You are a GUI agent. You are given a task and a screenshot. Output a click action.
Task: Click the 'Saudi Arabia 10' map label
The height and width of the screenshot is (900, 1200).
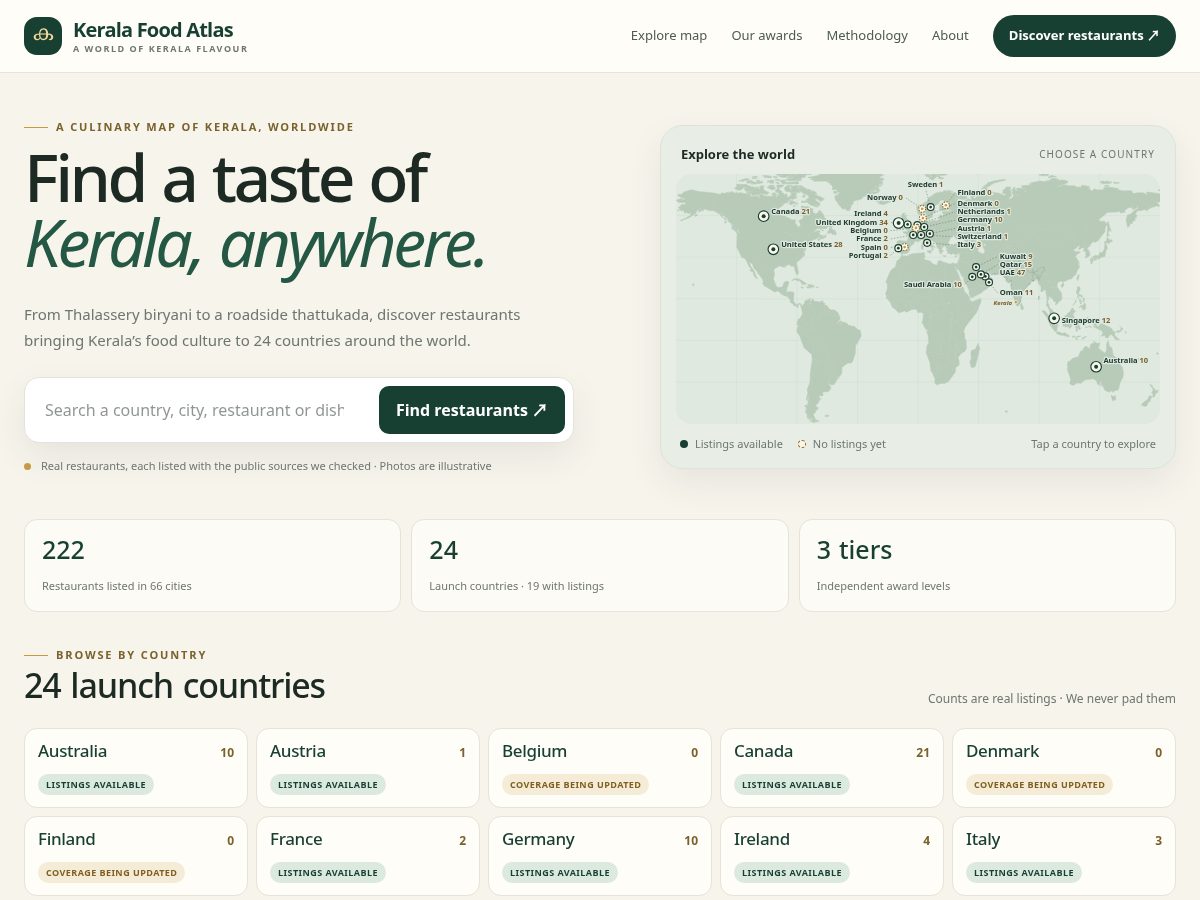click(933, 284)
